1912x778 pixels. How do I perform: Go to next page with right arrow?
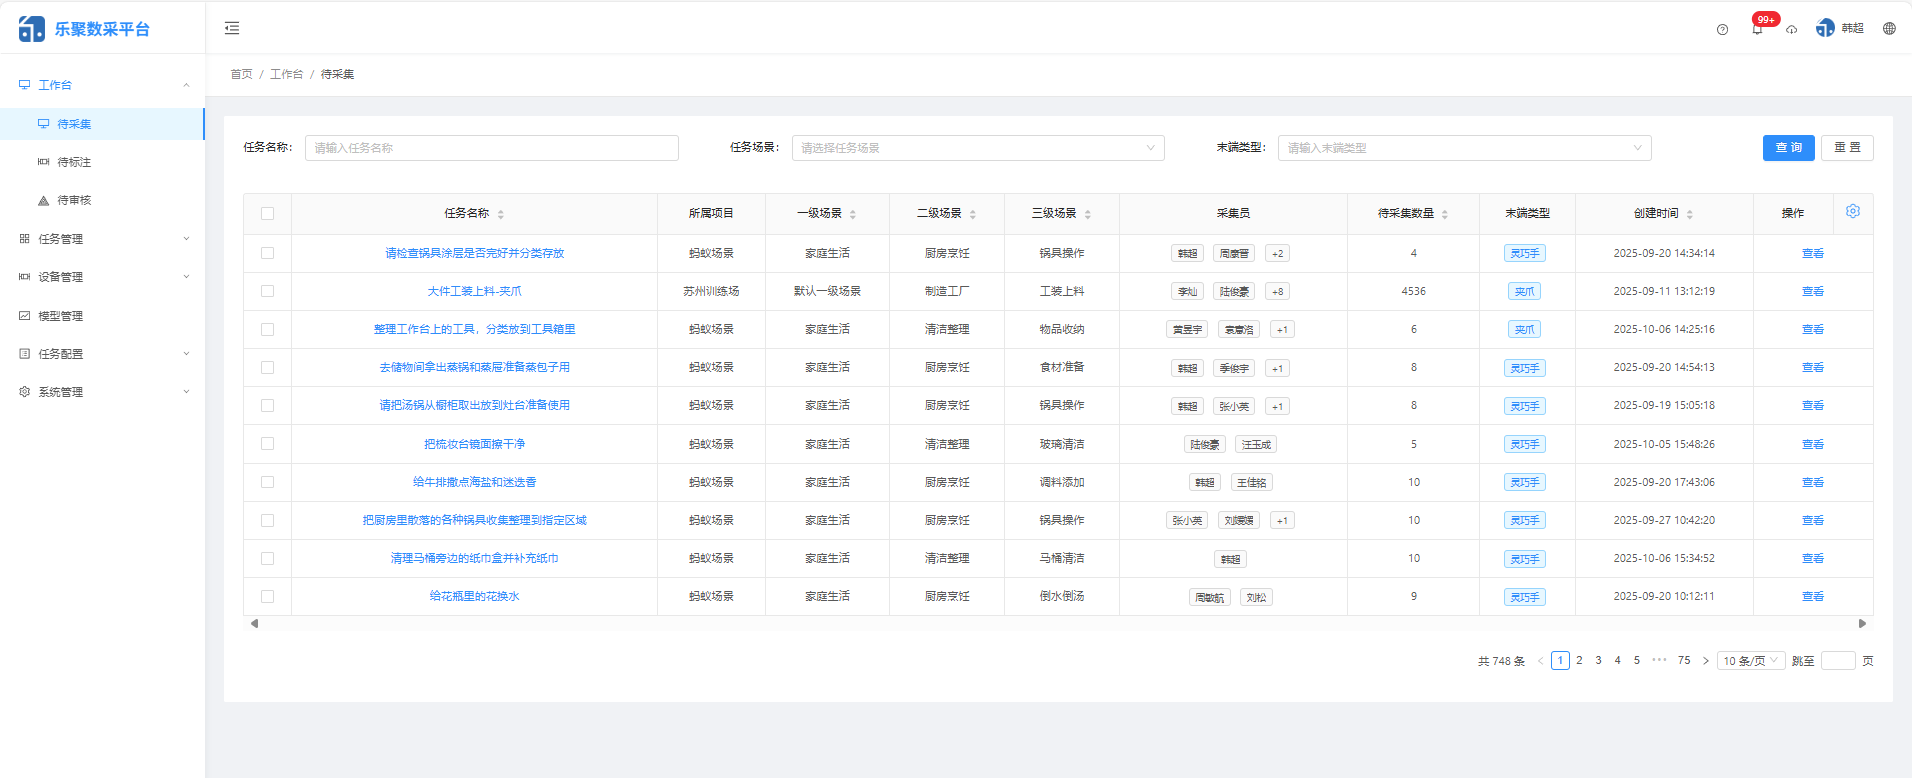pyautogui.click(x=1706, y=661)
